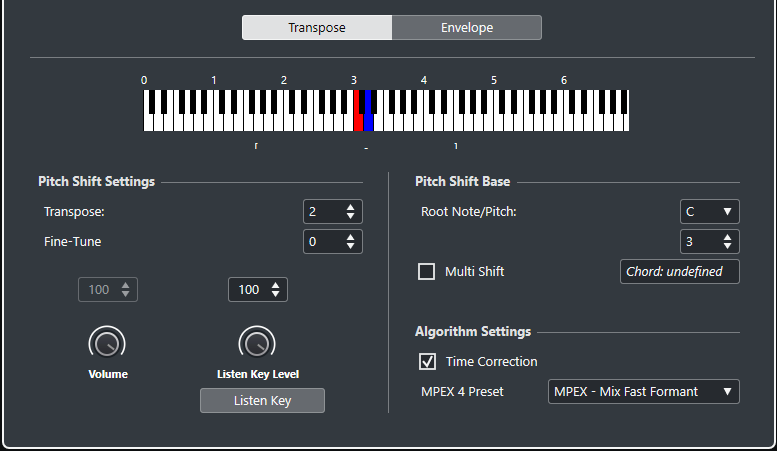777x451 pixels.
Task: Open the Root Note/Pitch C dropdown
Action: [x=710, y=212]
